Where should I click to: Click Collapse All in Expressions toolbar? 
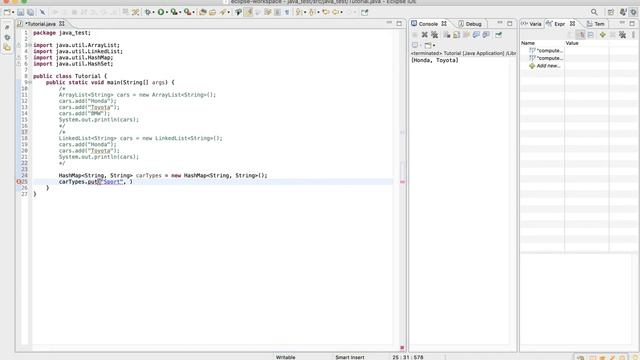pos(591,35)
